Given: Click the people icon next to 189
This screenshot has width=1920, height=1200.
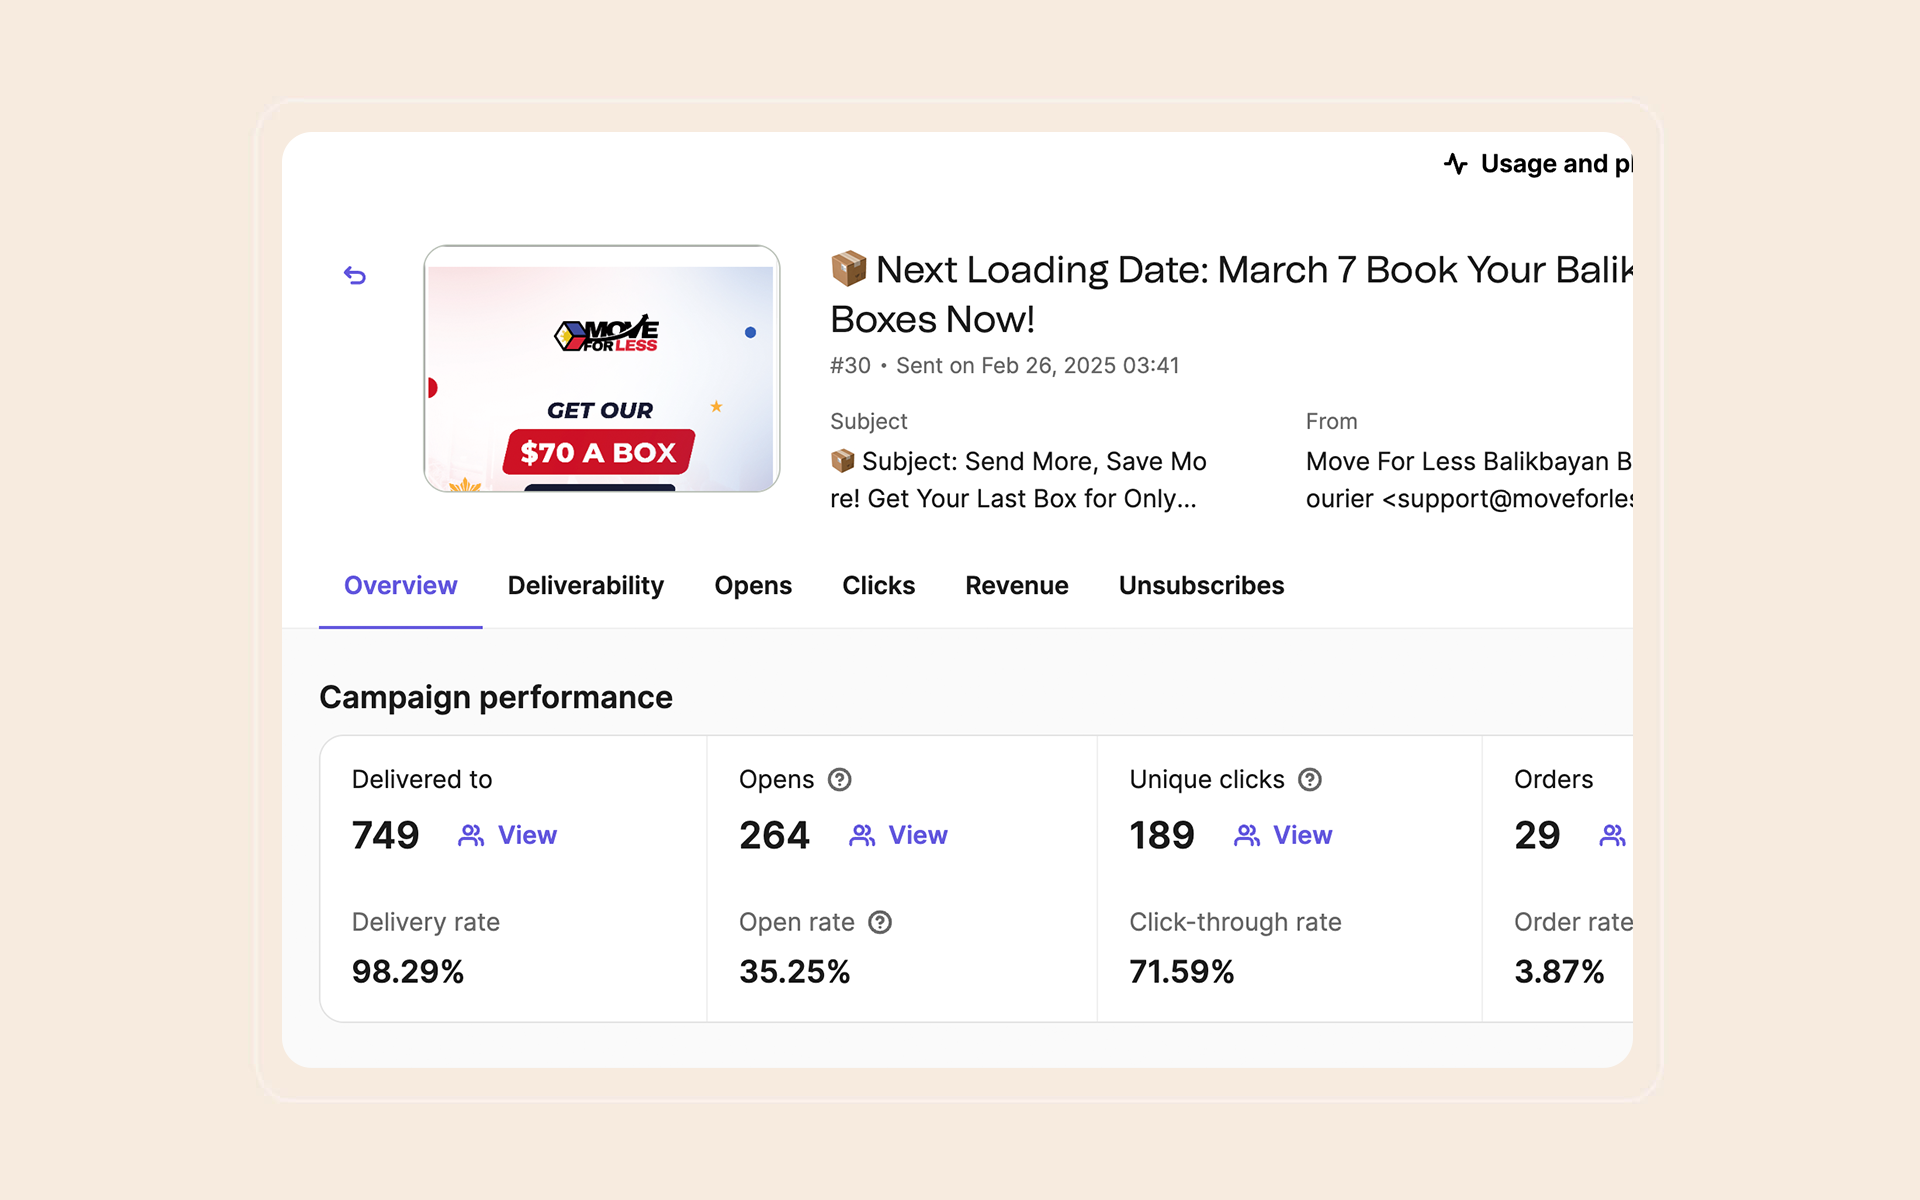Looking at the screenshot, I should (1247, 835).
